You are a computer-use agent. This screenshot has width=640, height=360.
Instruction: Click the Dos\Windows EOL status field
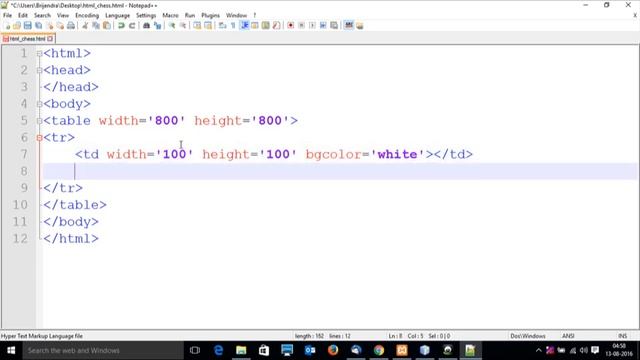point(528,336)
